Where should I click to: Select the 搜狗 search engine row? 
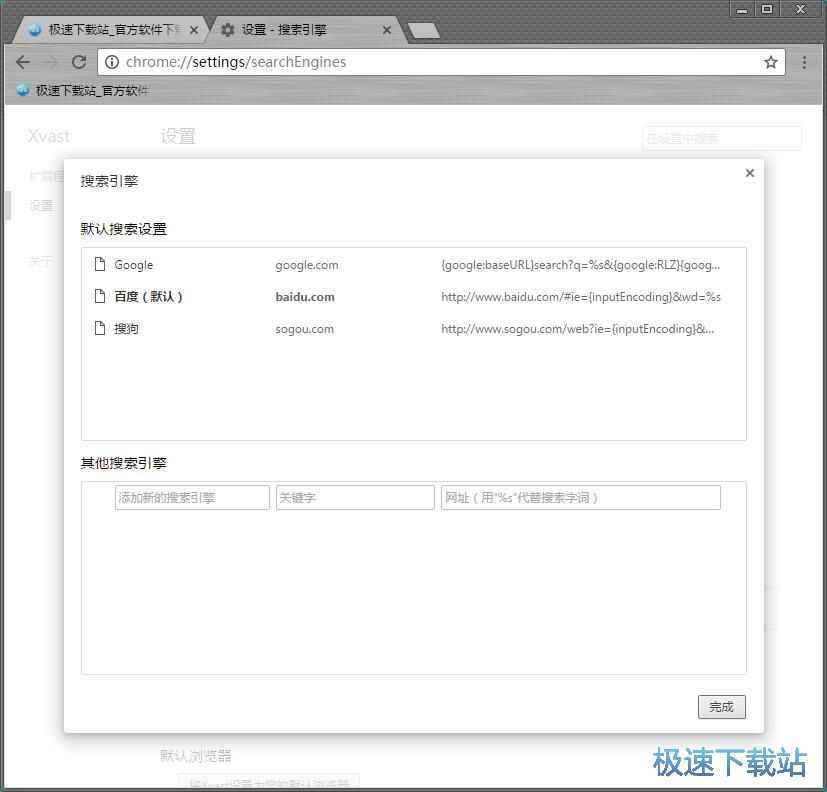pyautogui.click(x=414, y=329)
